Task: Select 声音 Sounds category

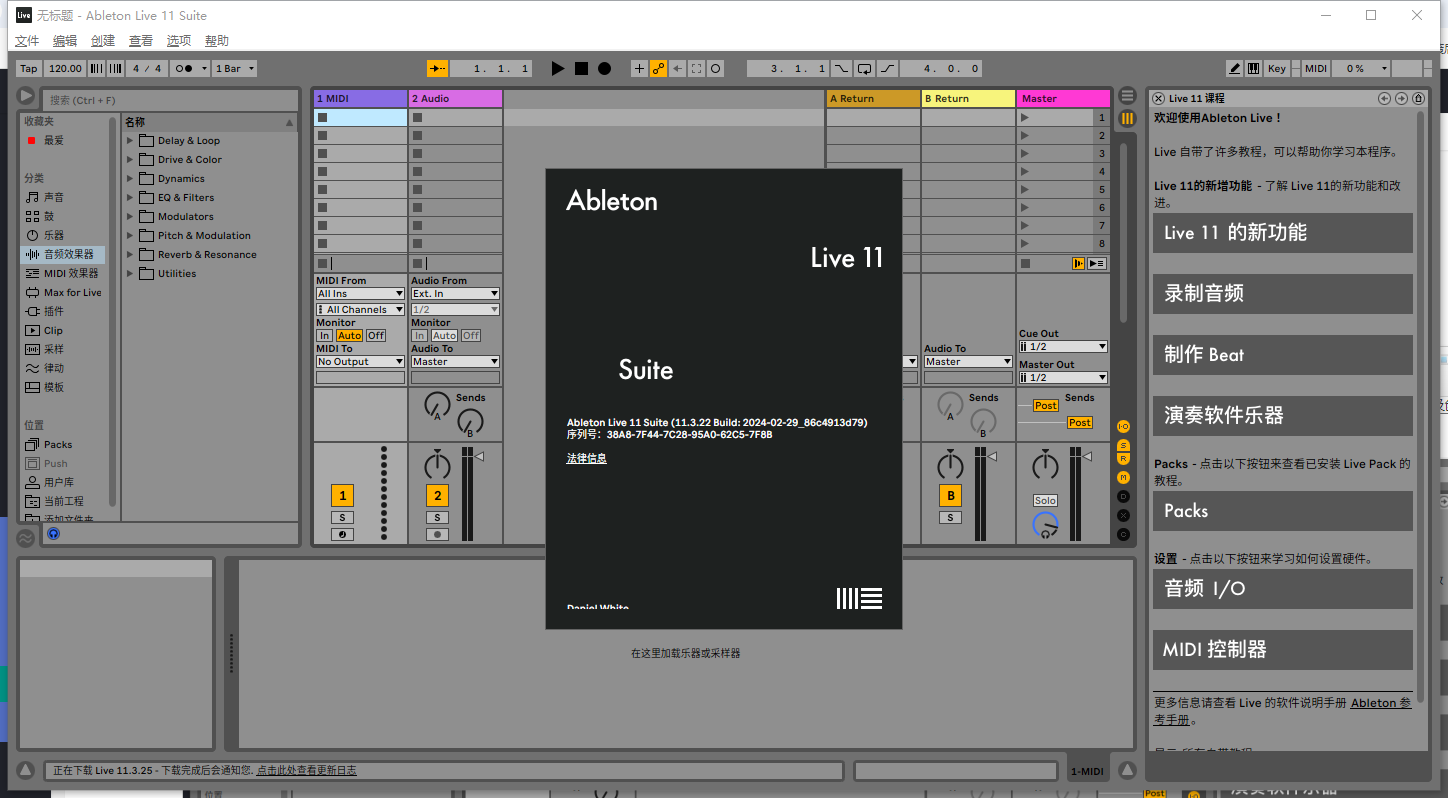Action: click(x=54, y=197)
